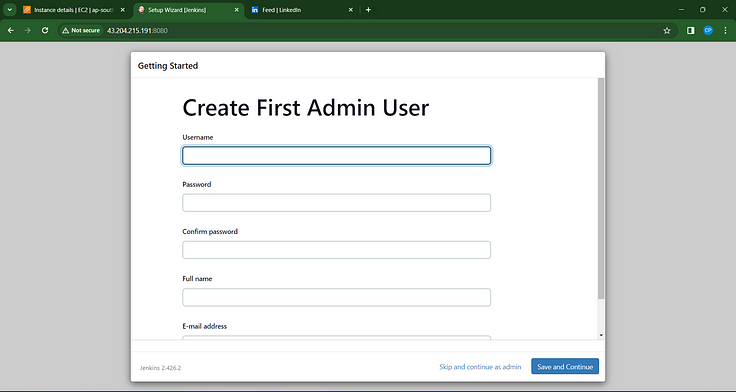
Task: Focus the Username input field
Action: pyautogui.click(x=337, y=156)
